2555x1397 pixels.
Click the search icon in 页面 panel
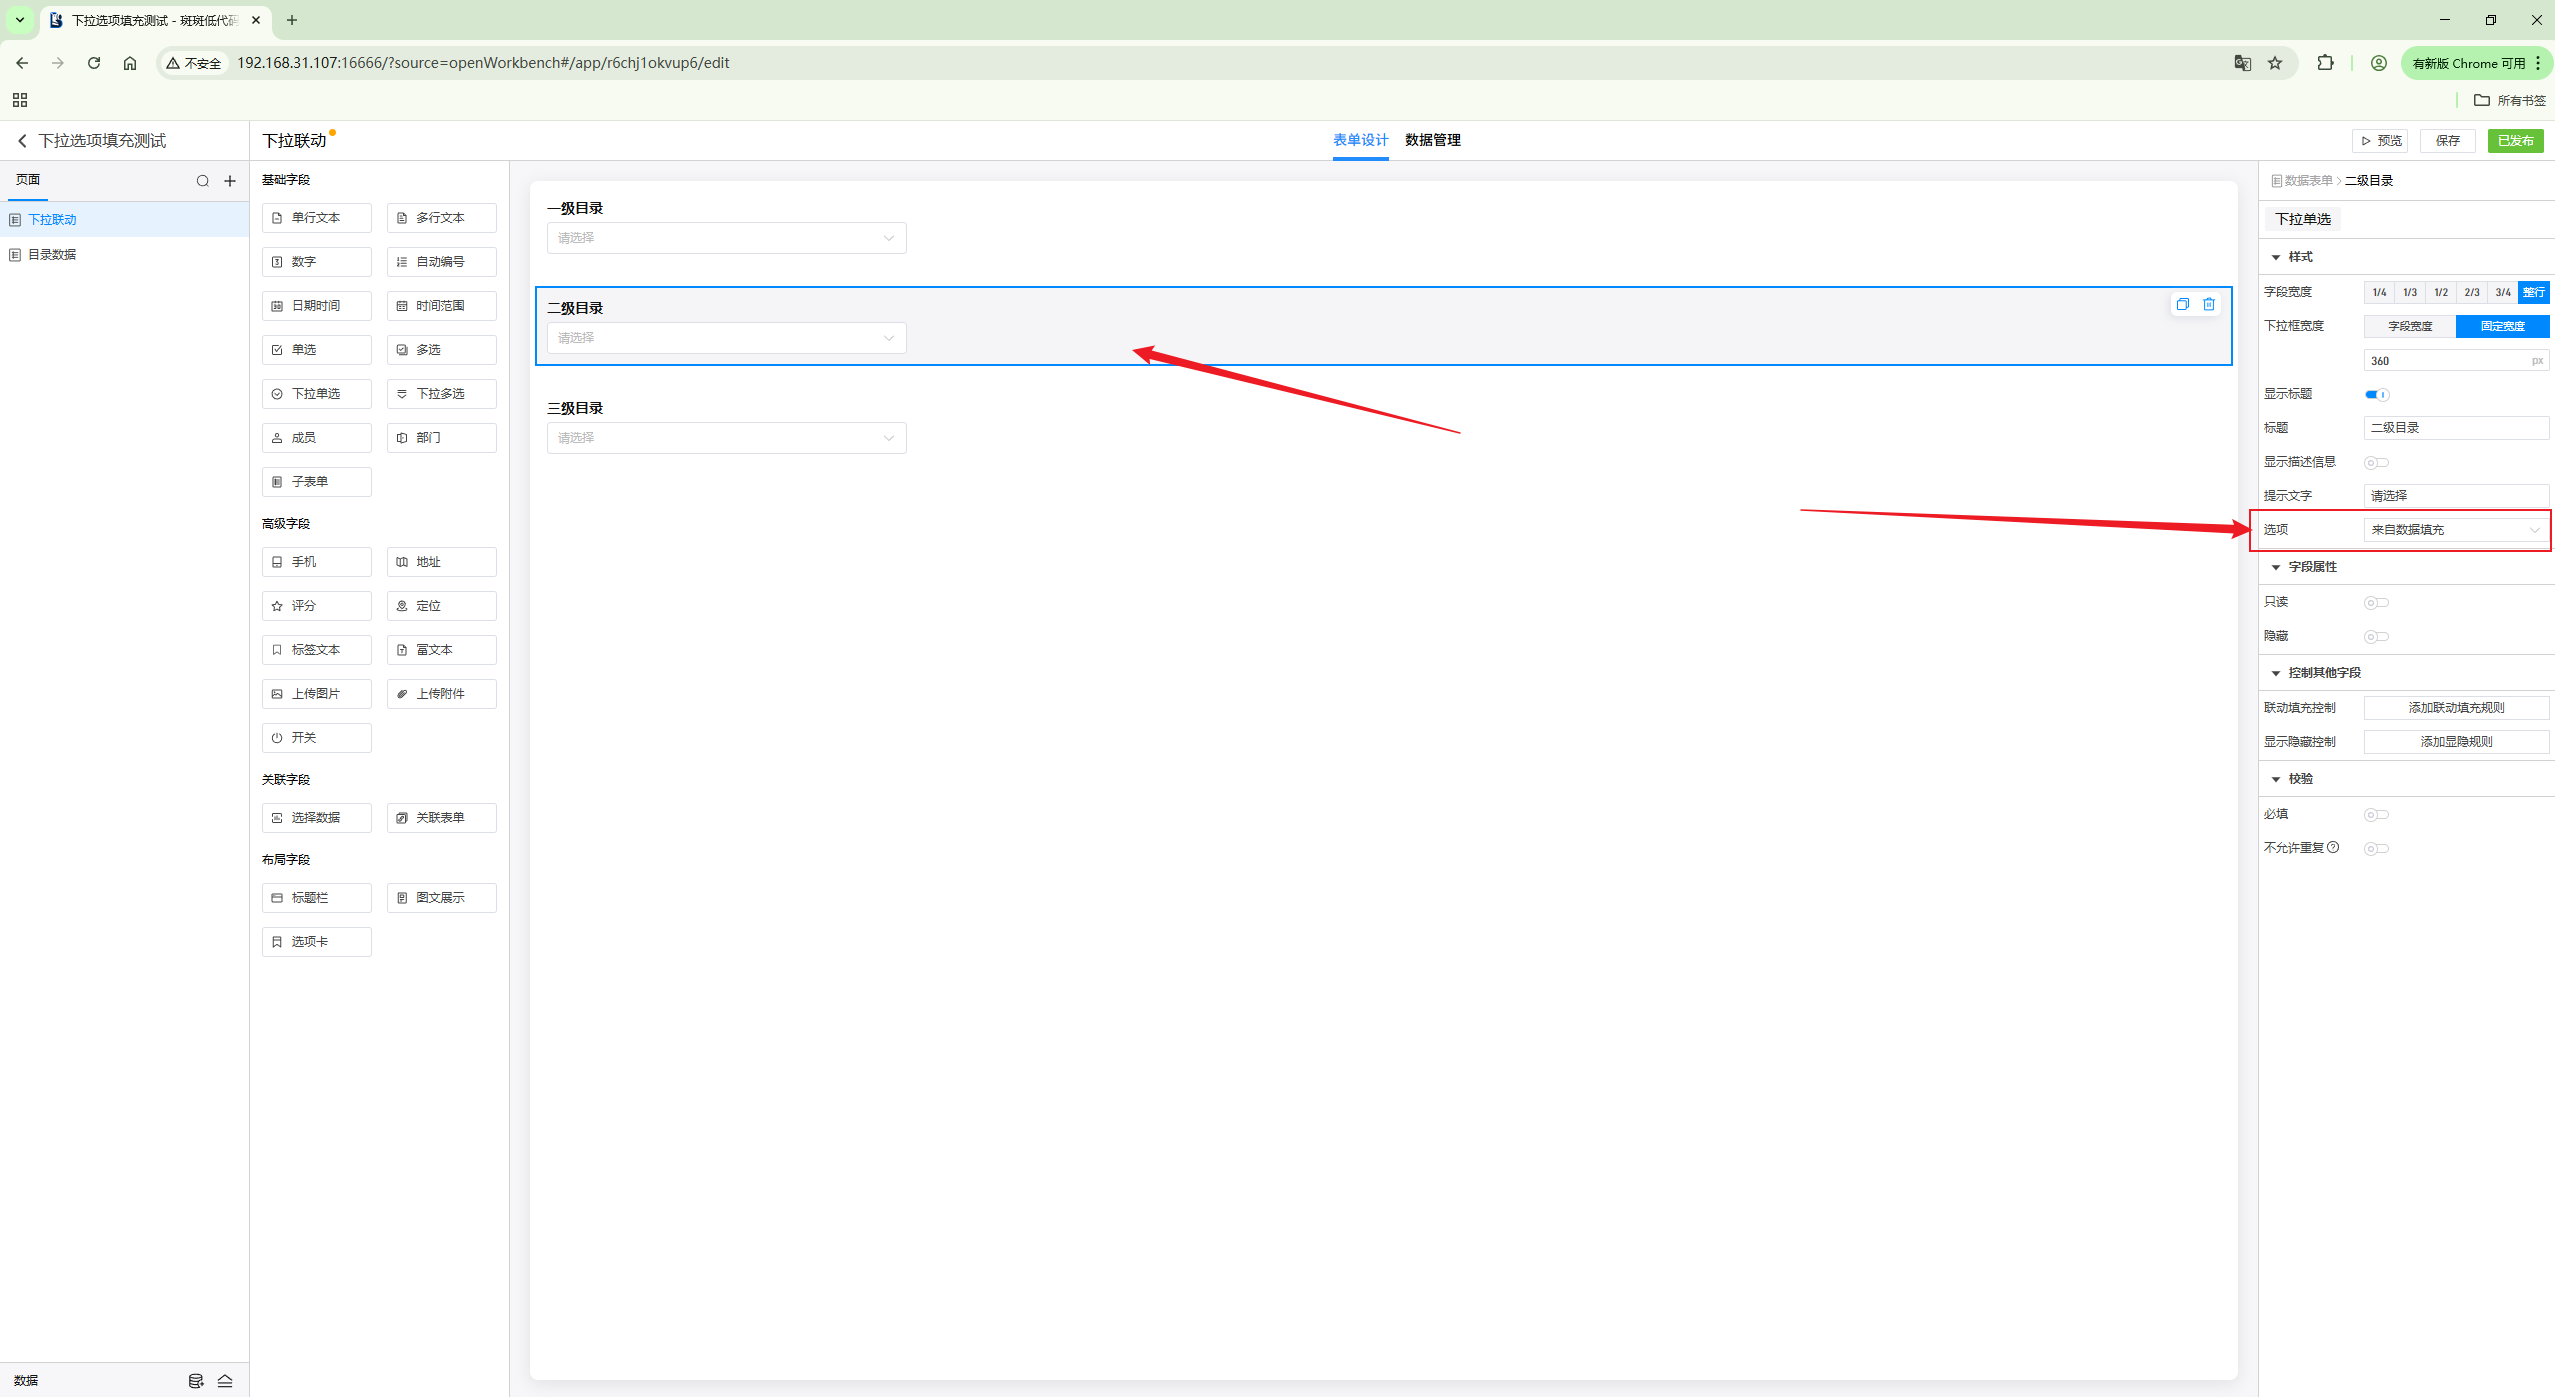203,181
